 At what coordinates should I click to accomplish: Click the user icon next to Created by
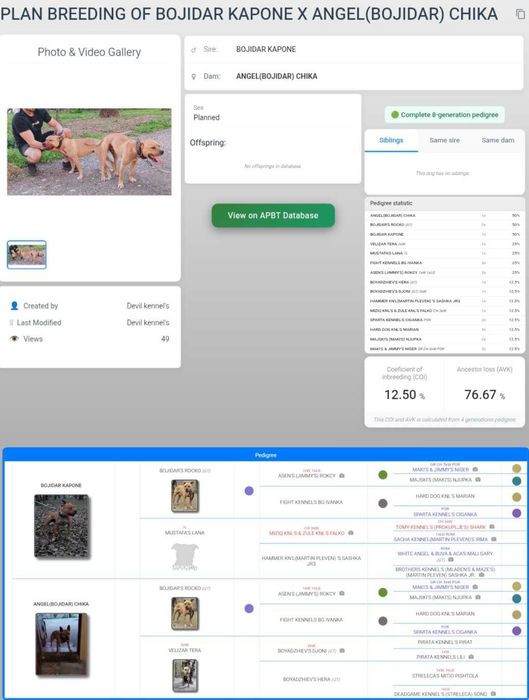coord(14,306)
